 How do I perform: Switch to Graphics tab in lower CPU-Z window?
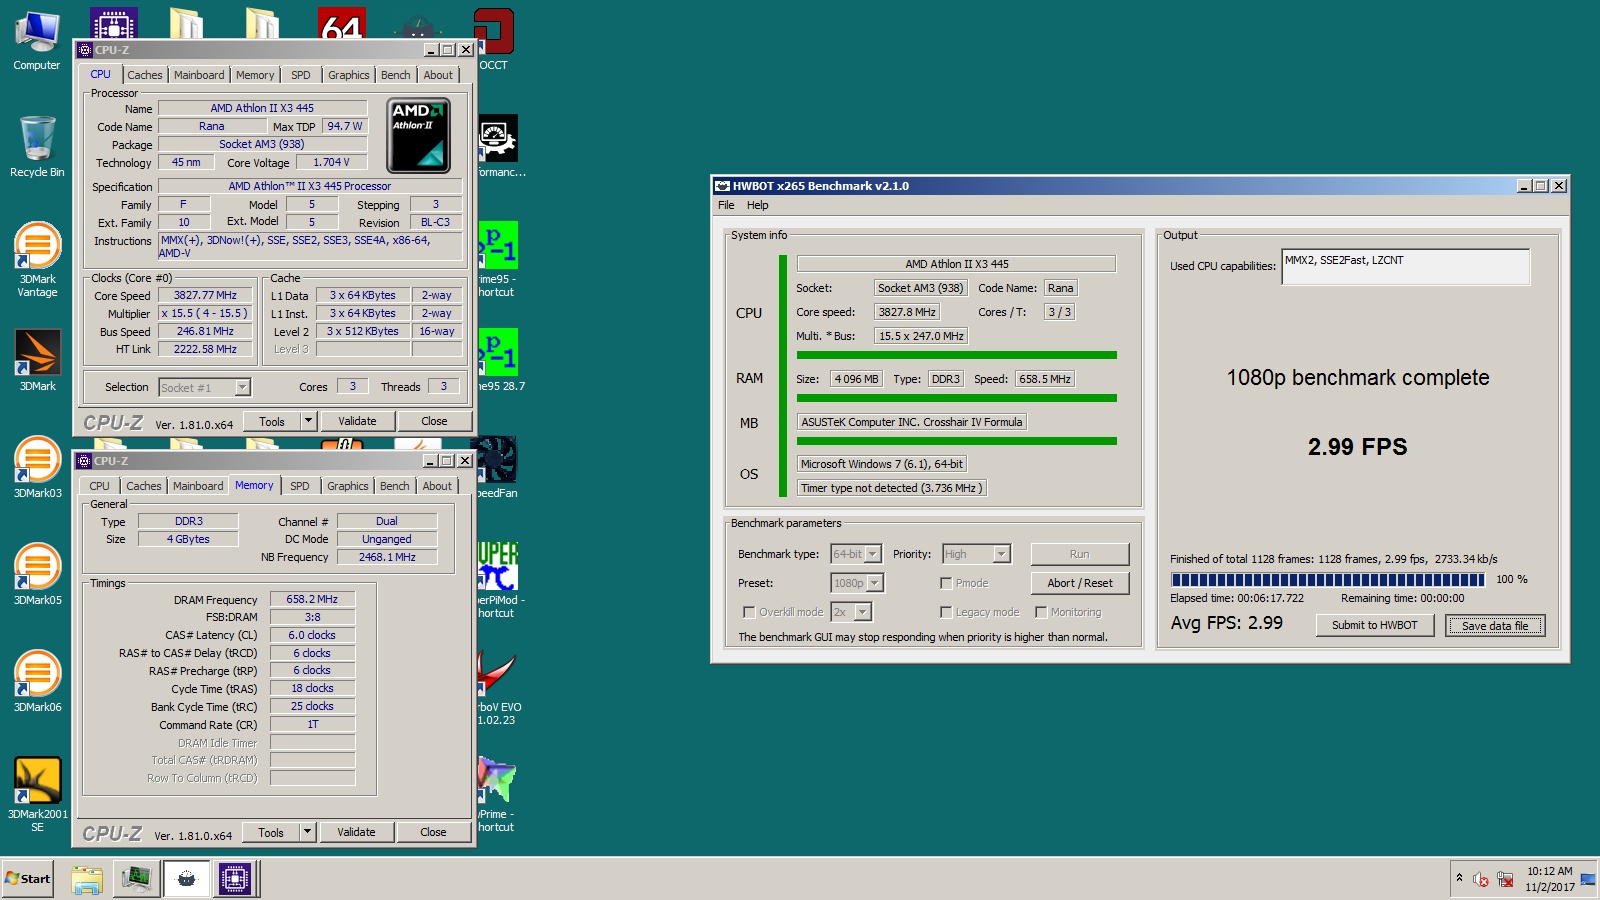click(x=348, y=486)
